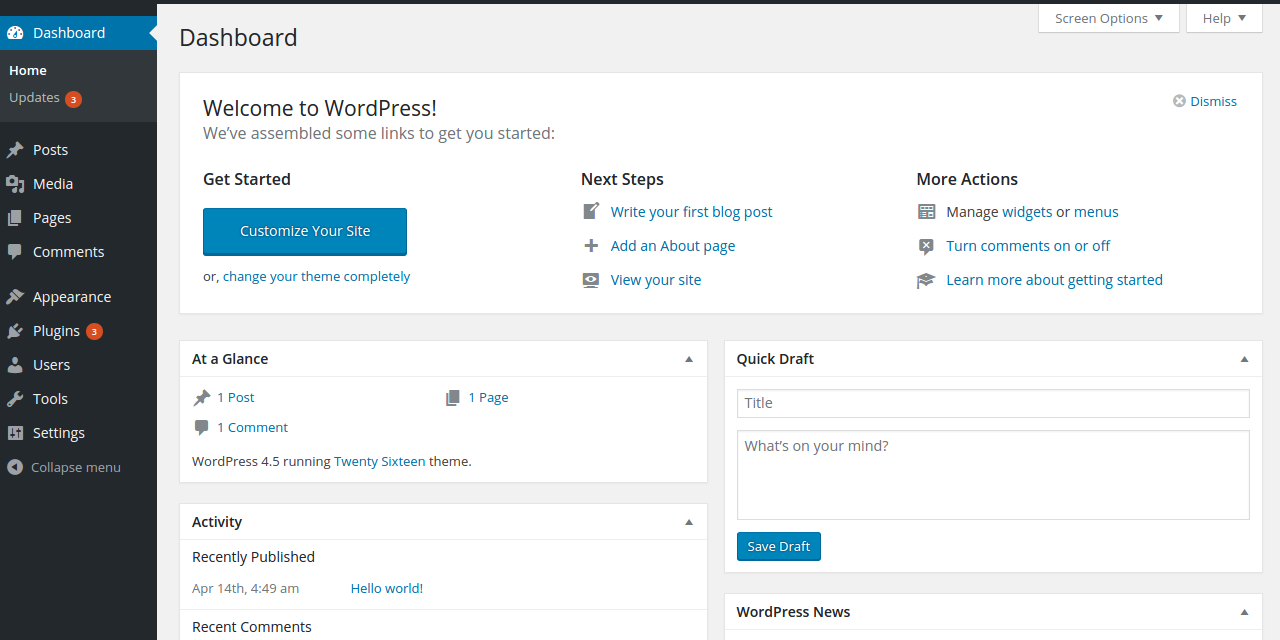Click the Comments speech bubble icon

(x=15, y=251)
